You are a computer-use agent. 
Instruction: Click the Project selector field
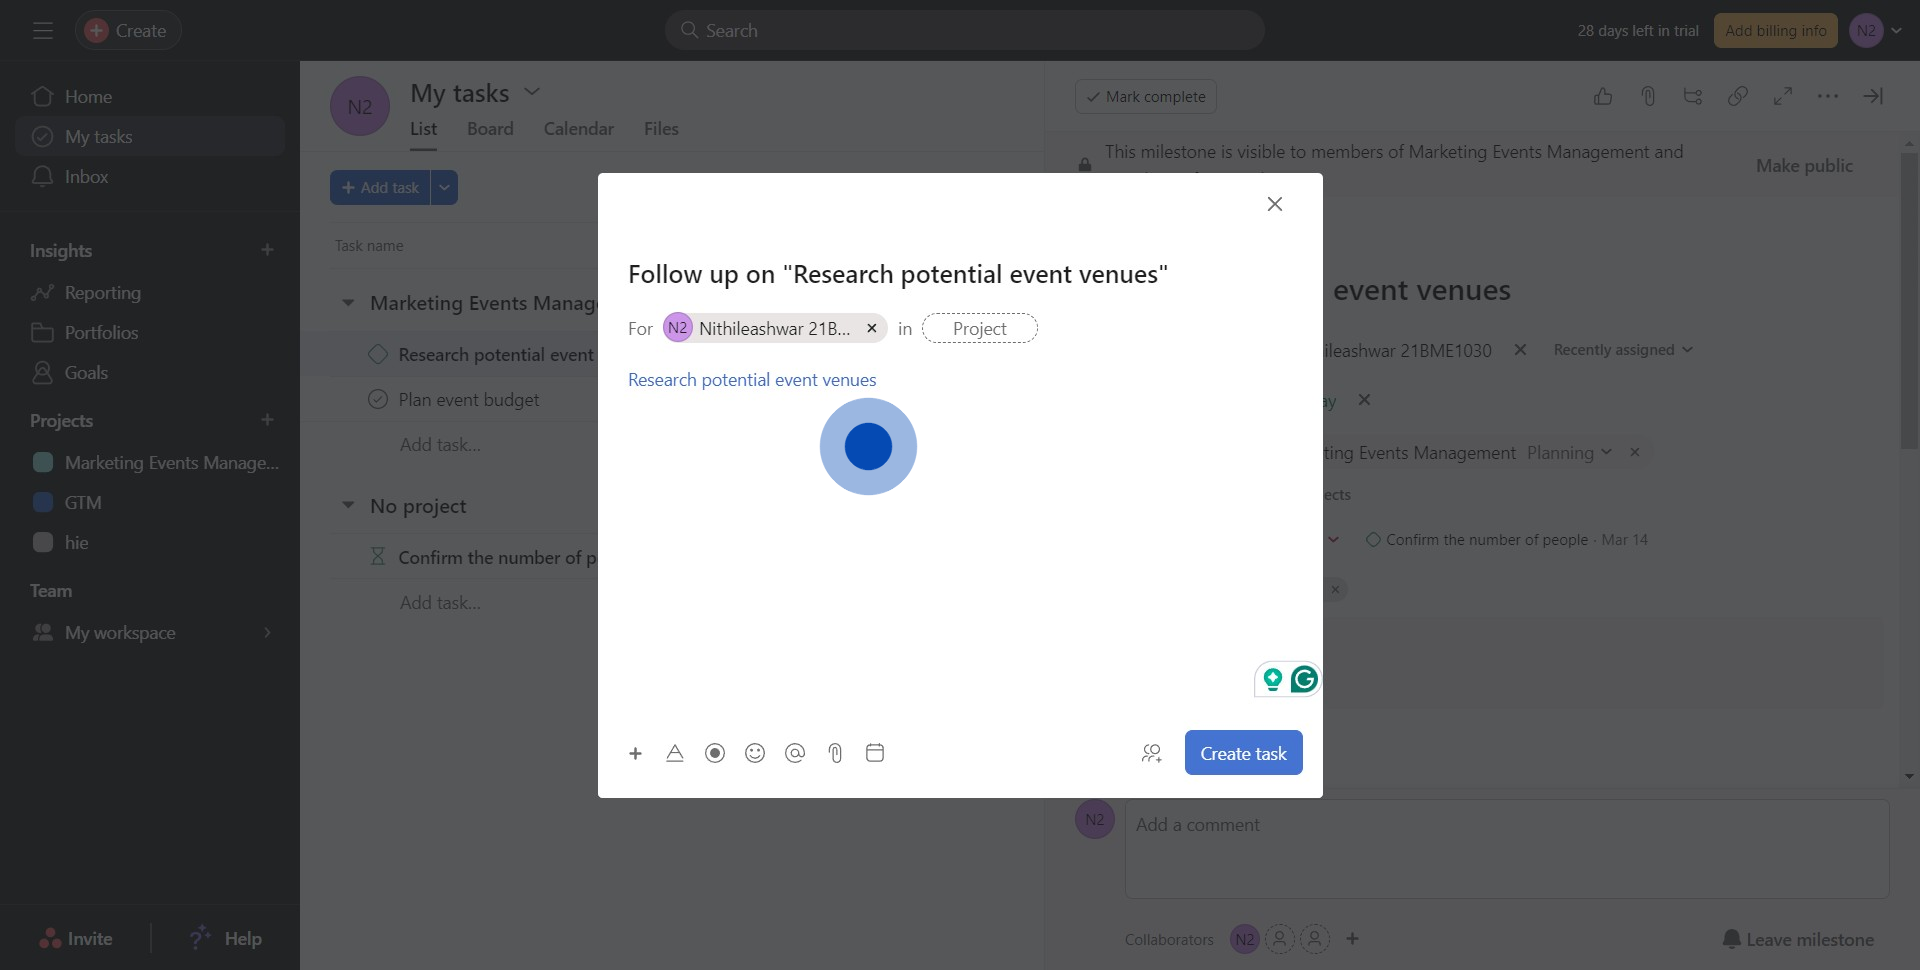(979, 328)
